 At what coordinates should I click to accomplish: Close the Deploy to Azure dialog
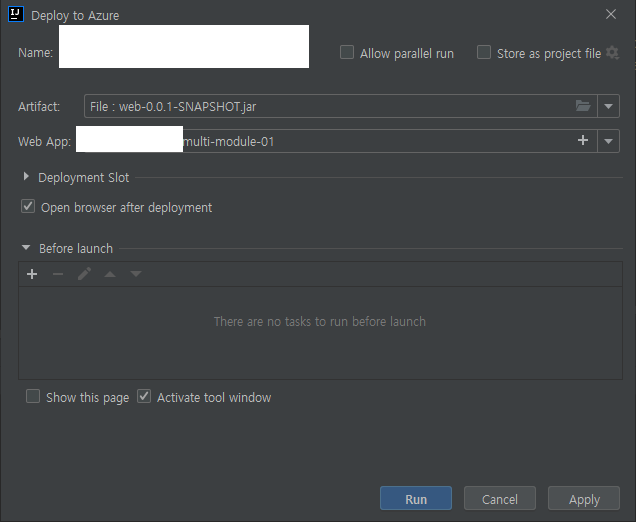click(611, 14)
